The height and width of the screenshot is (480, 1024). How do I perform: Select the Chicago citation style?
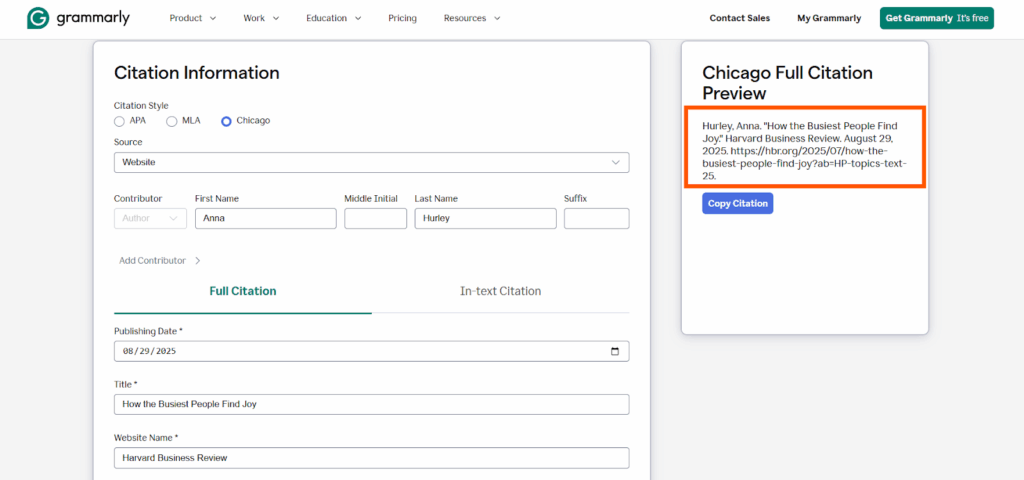click(x=227, y=121)
